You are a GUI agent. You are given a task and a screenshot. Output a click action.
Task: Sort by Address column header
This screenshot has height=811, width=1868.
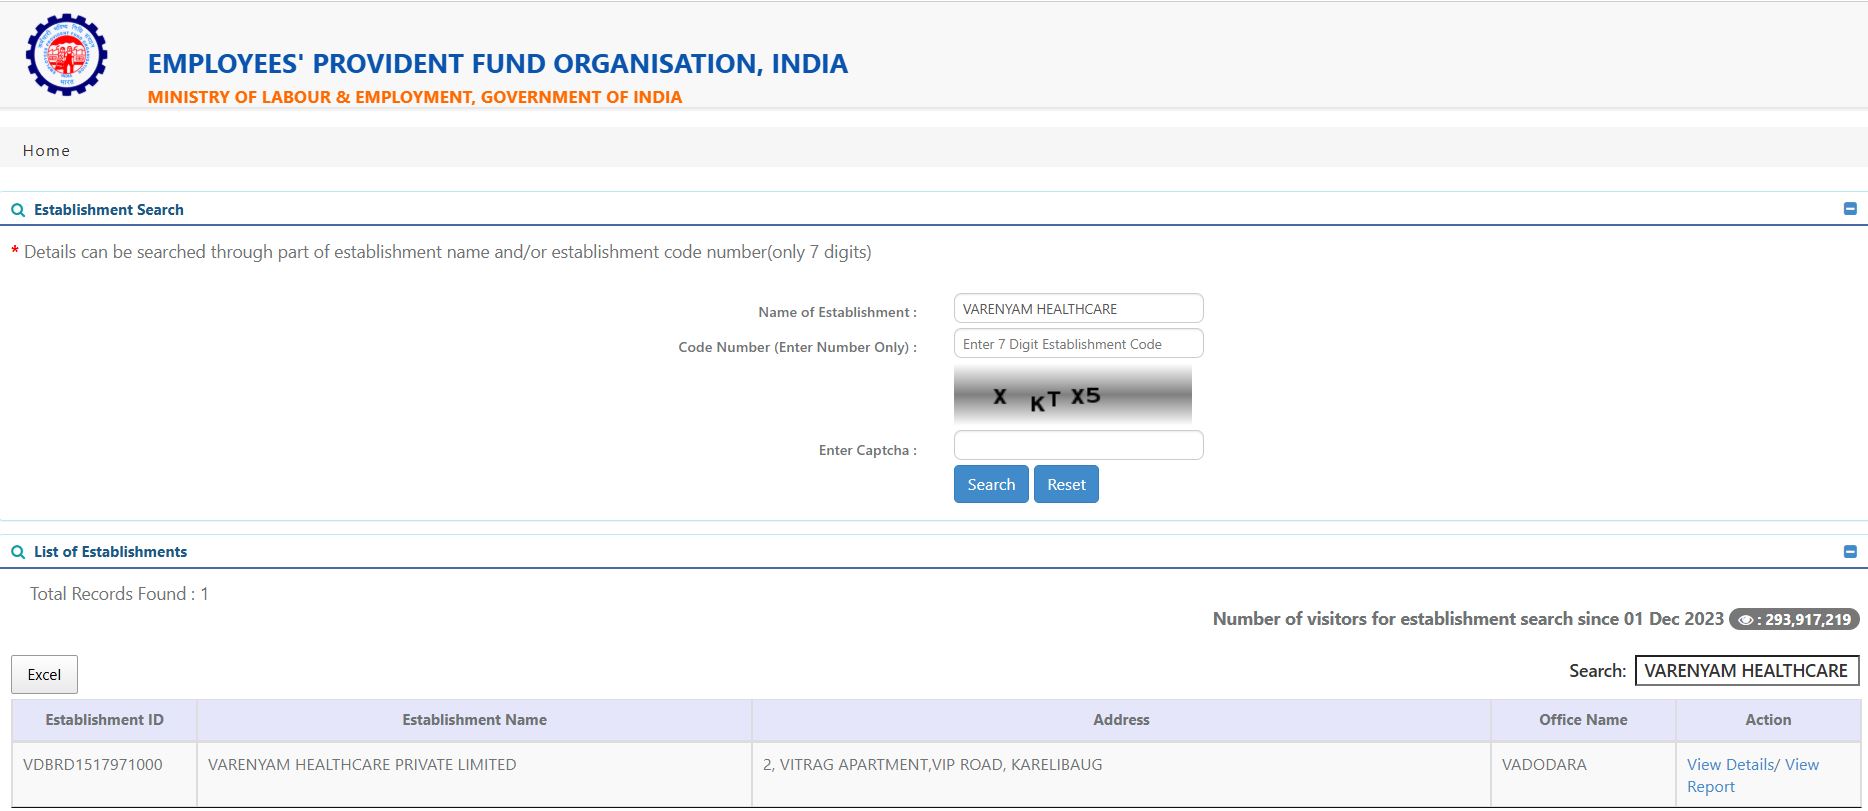coord(1121,720)
